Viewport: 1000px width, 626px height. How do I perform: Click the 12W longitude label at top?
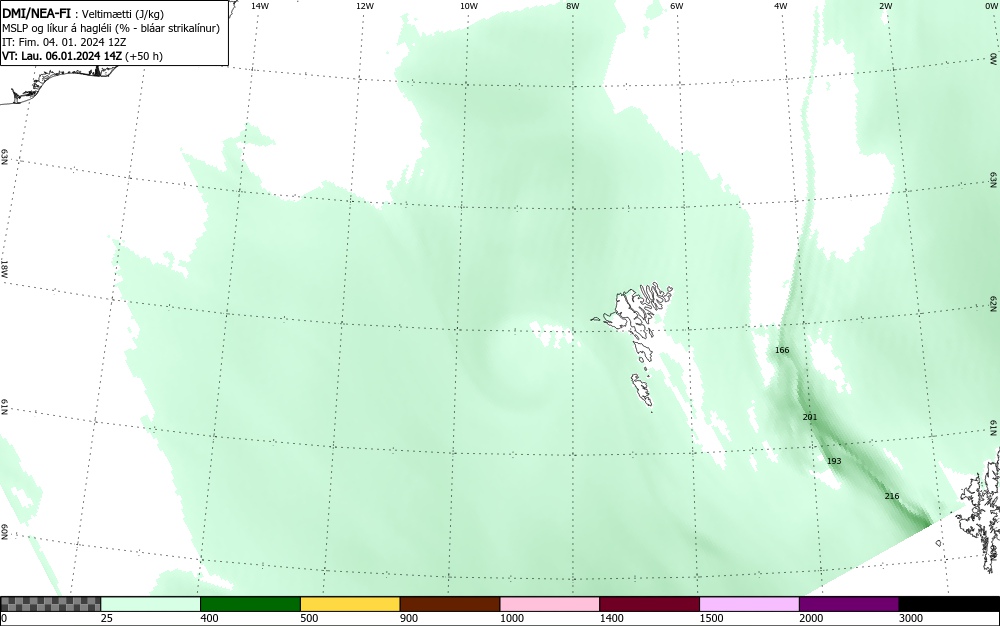[x=364, y=6]
